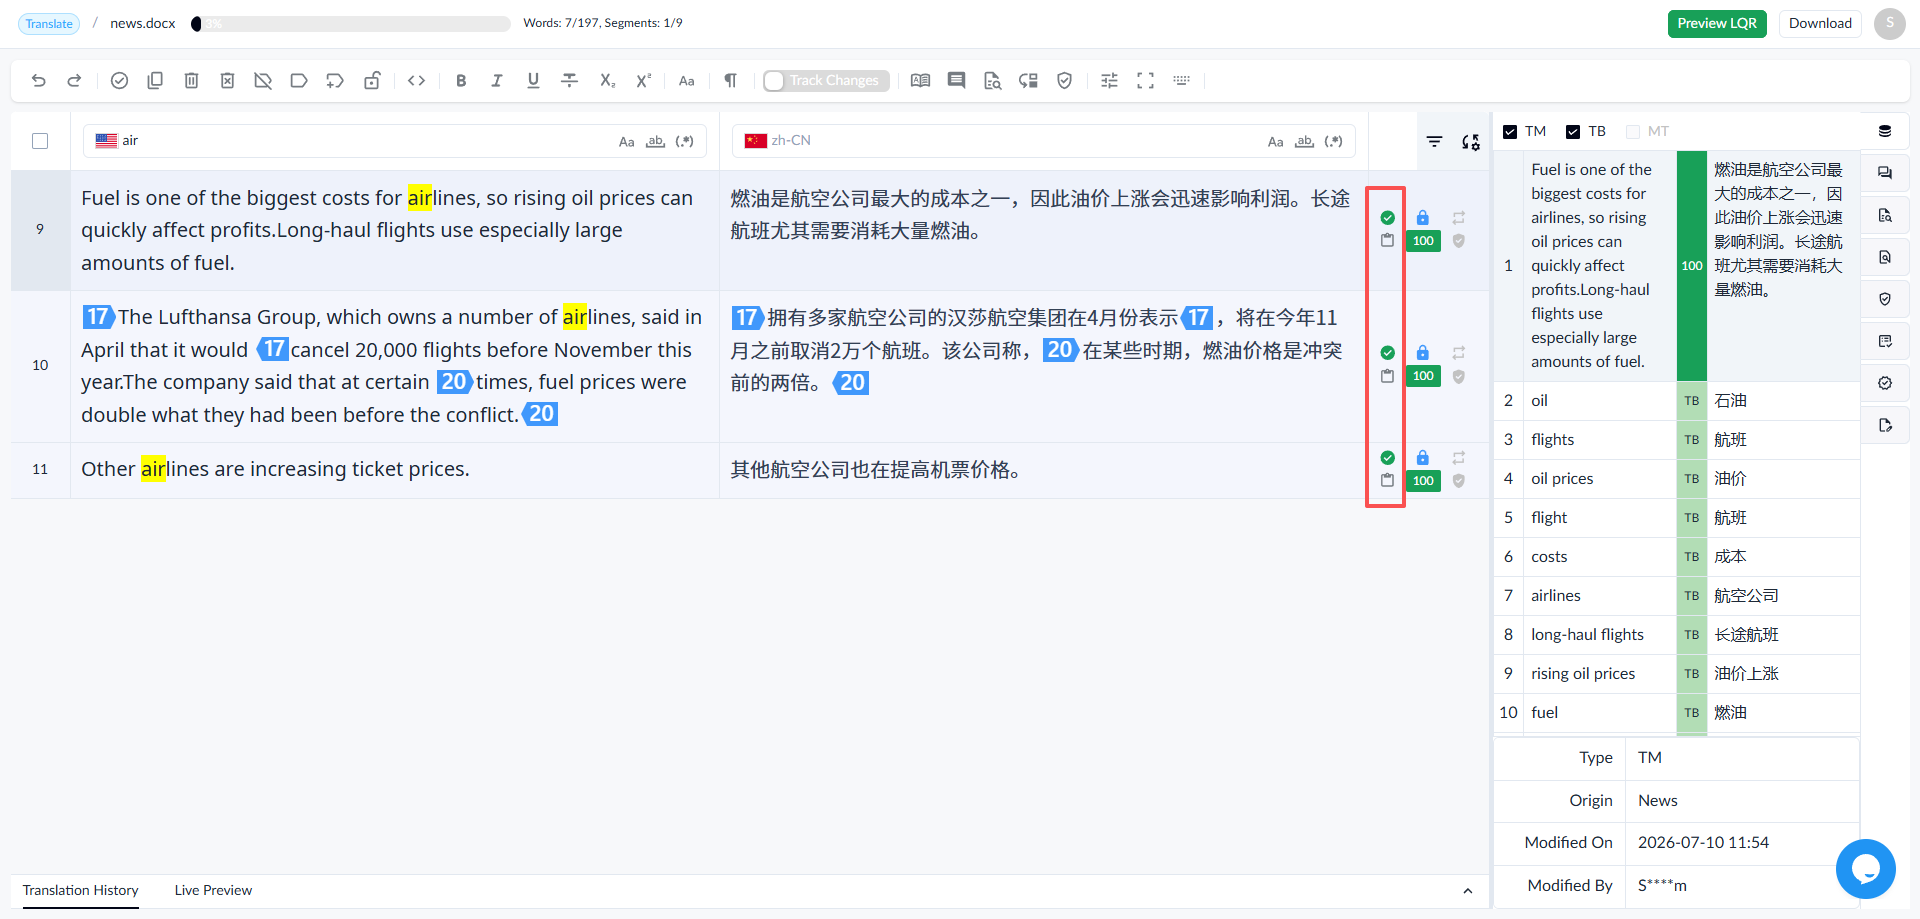The height and width of the screenshot is (919, 1920).
Task: Tick the MT checkbox
Action: (x=1633, y=132)
